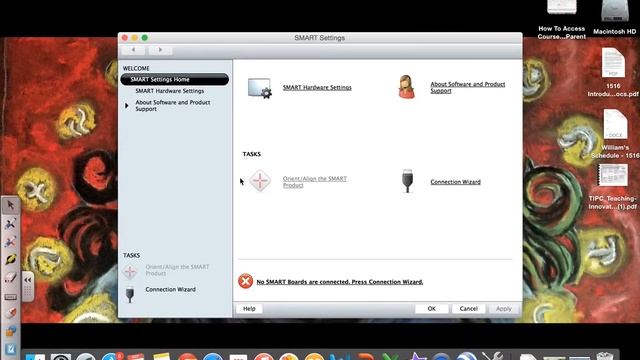The width and height of the screenshot is (640, 360).
Task: Click Connection Wizard text in sidebar tasks
Action: tap(170, 289)
